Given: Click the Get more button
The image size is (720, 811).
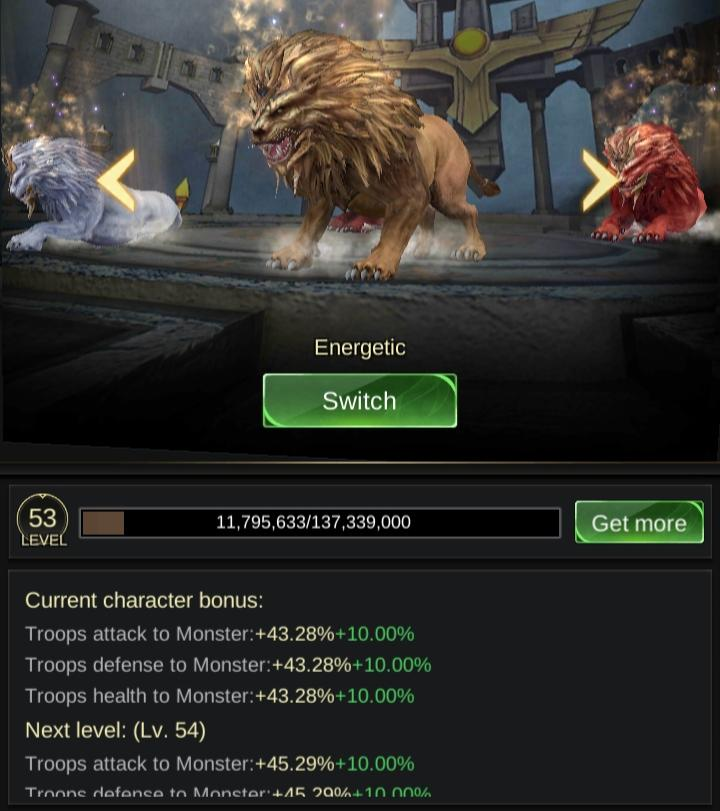Looking at the screenshot, I should coord(639,522).
